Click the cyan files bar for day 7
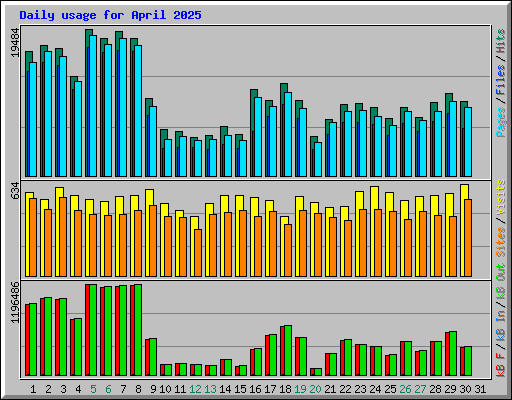512x400 pixels. [x=123, y=107]
